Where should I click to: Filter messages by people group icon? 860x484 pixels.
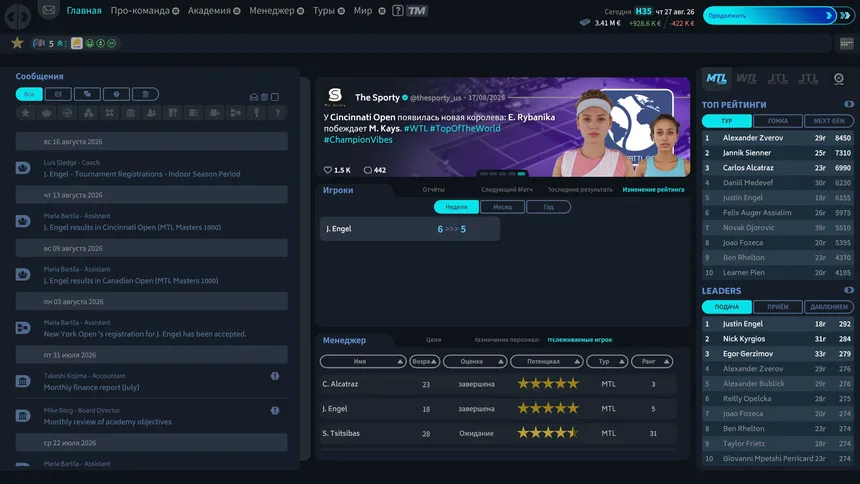[x=151, y=112]
